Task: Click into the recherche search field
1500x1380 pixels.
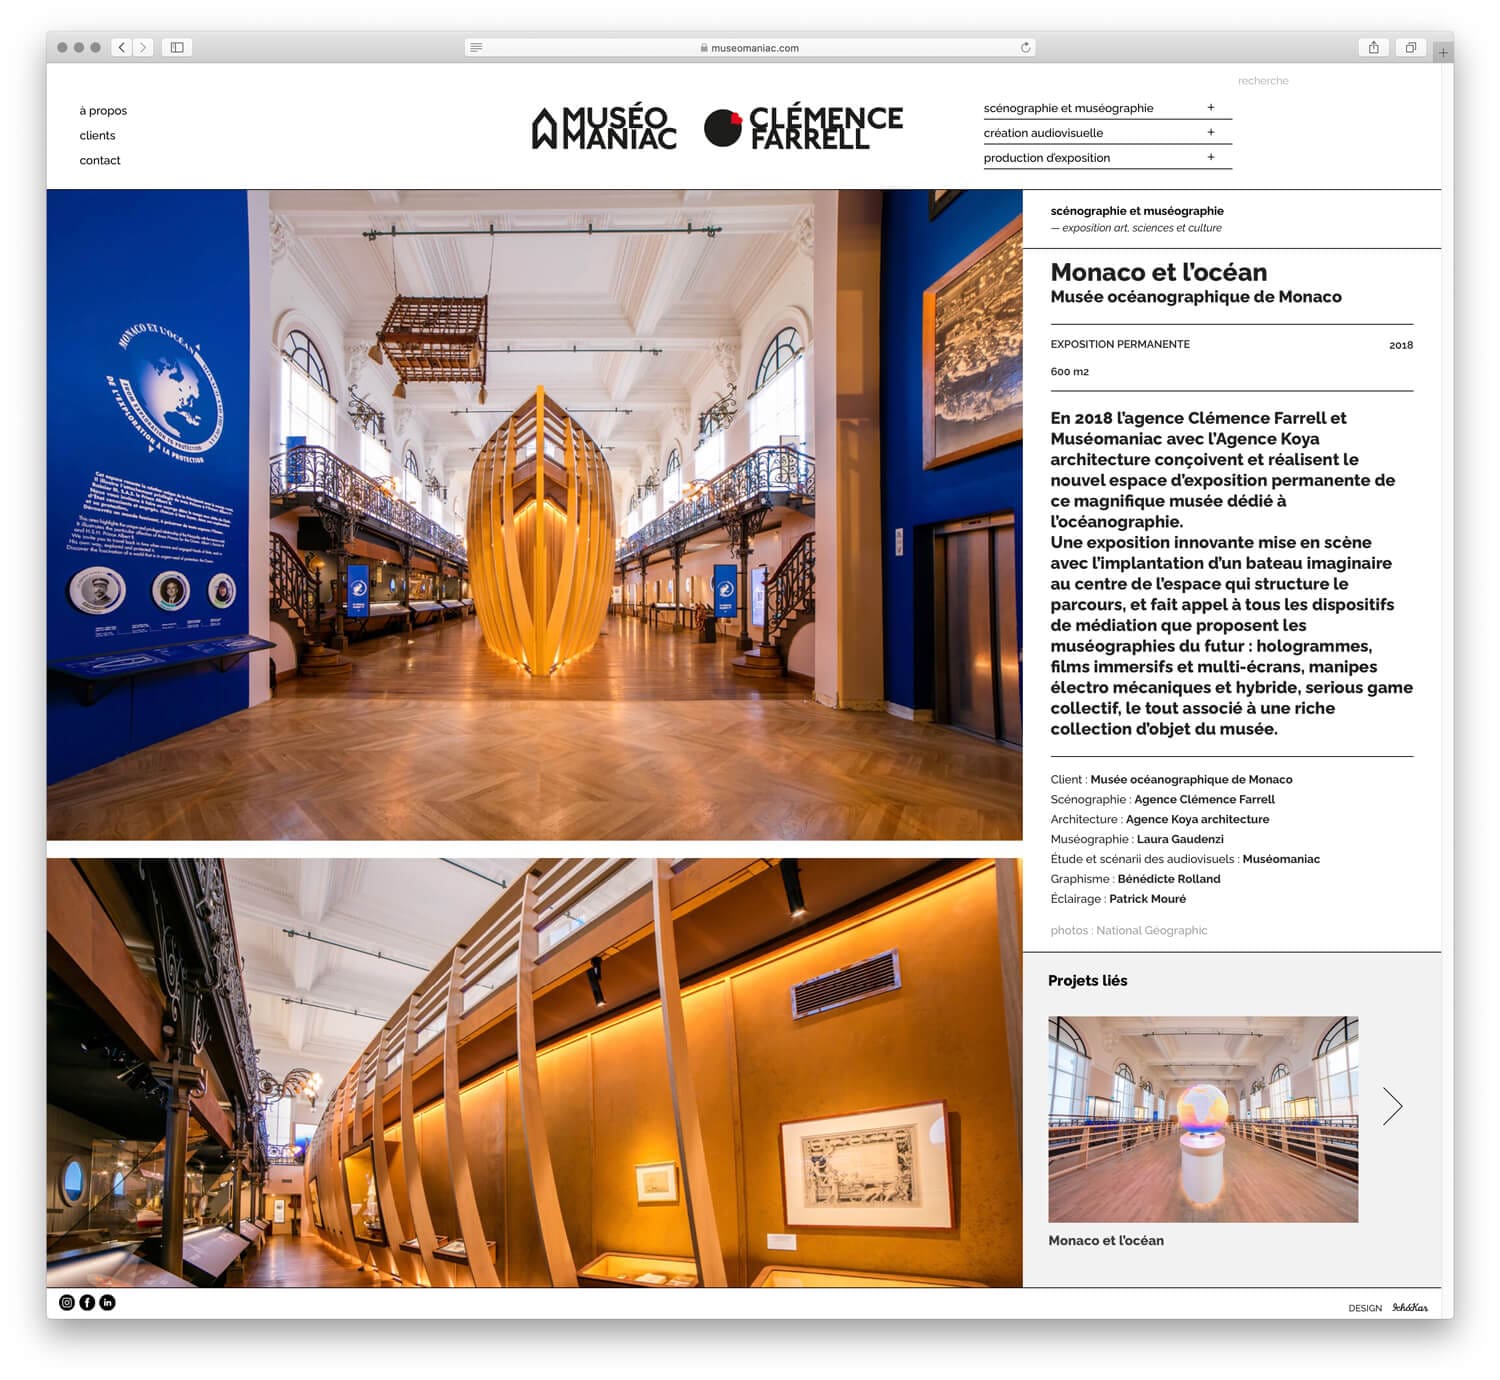Action: [x=1262, y=81]
